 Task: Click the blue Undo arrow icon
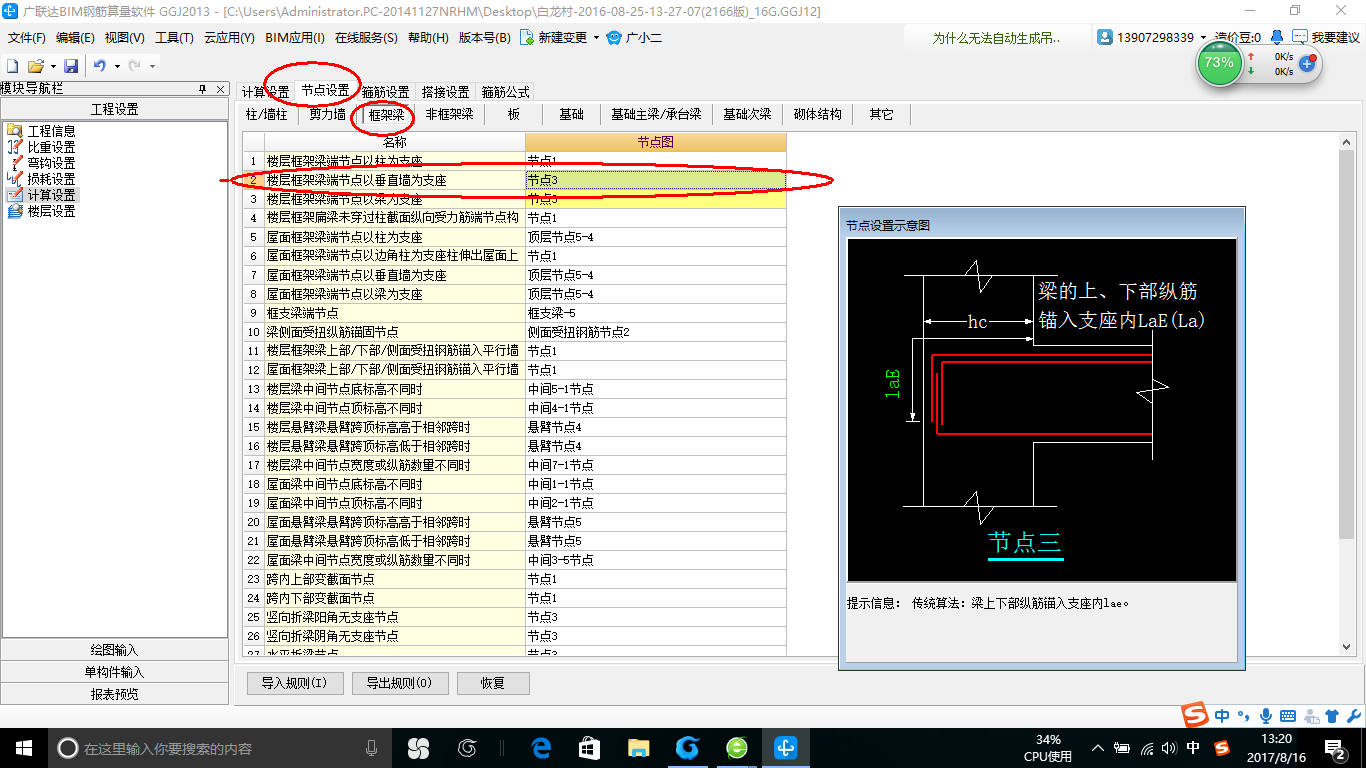(100, 65)
